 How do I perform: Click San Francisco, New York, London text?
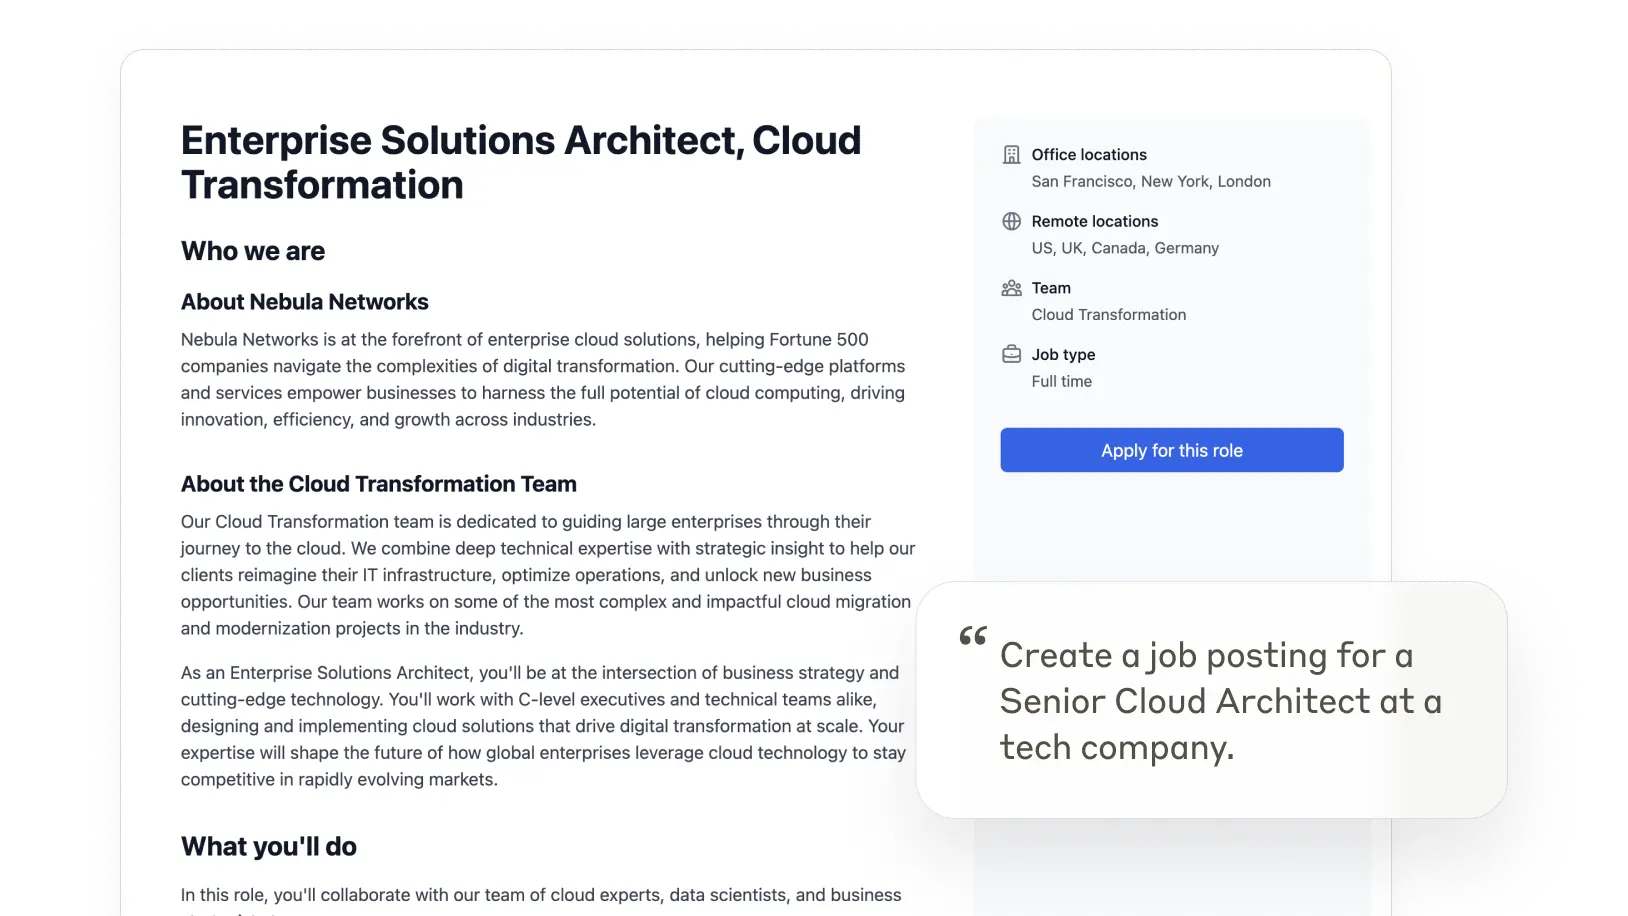pyautogui.click(x=1151, y=182)
